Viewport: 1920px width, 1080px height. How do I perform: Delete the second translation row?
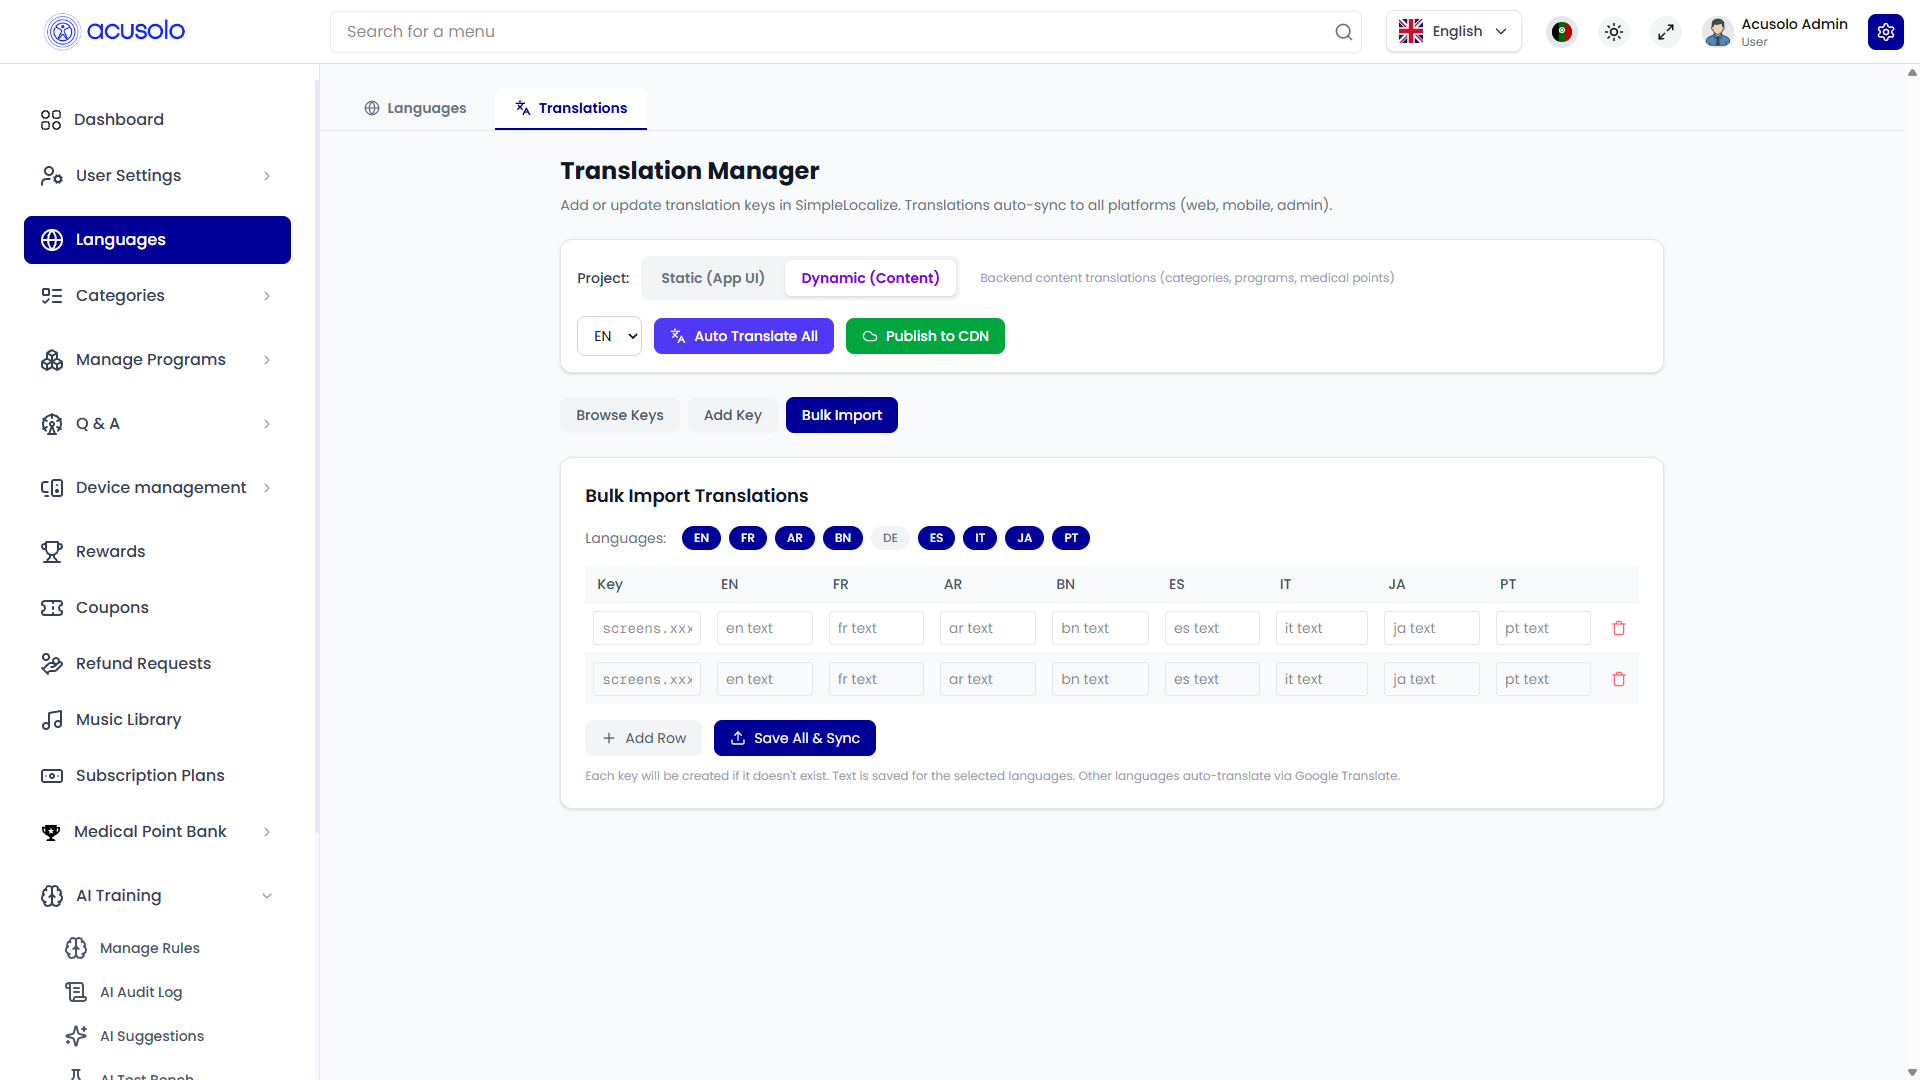(1619, 679)
